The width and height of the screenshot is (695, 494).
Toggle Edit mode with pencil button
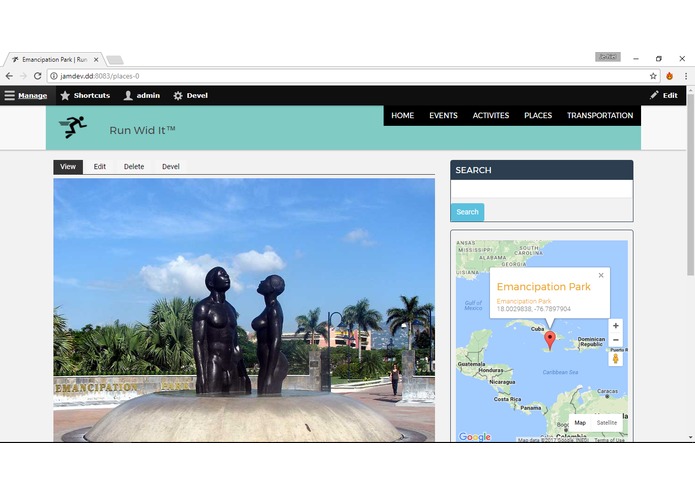coord(664,95)
